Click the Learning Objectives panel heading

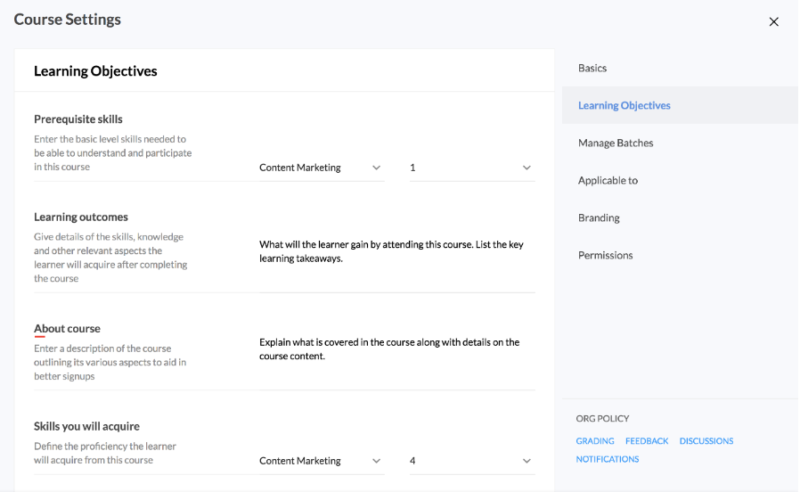tap(95, 71)
